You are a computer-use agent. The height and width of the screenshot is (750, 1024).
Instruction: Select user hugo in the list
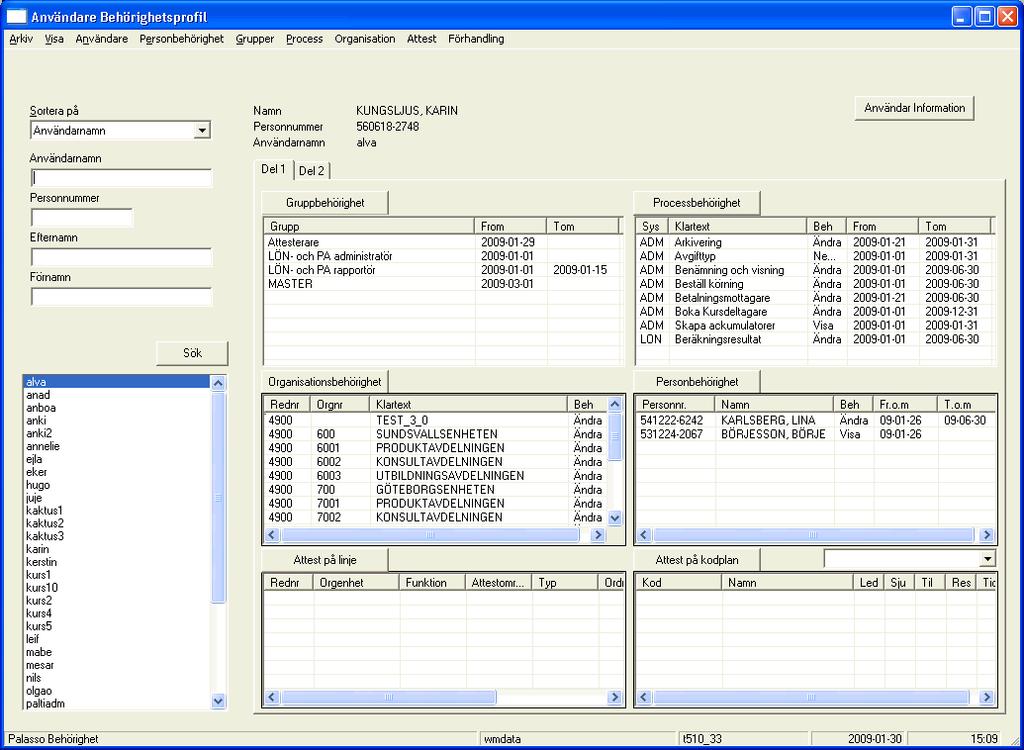[117, 485]
